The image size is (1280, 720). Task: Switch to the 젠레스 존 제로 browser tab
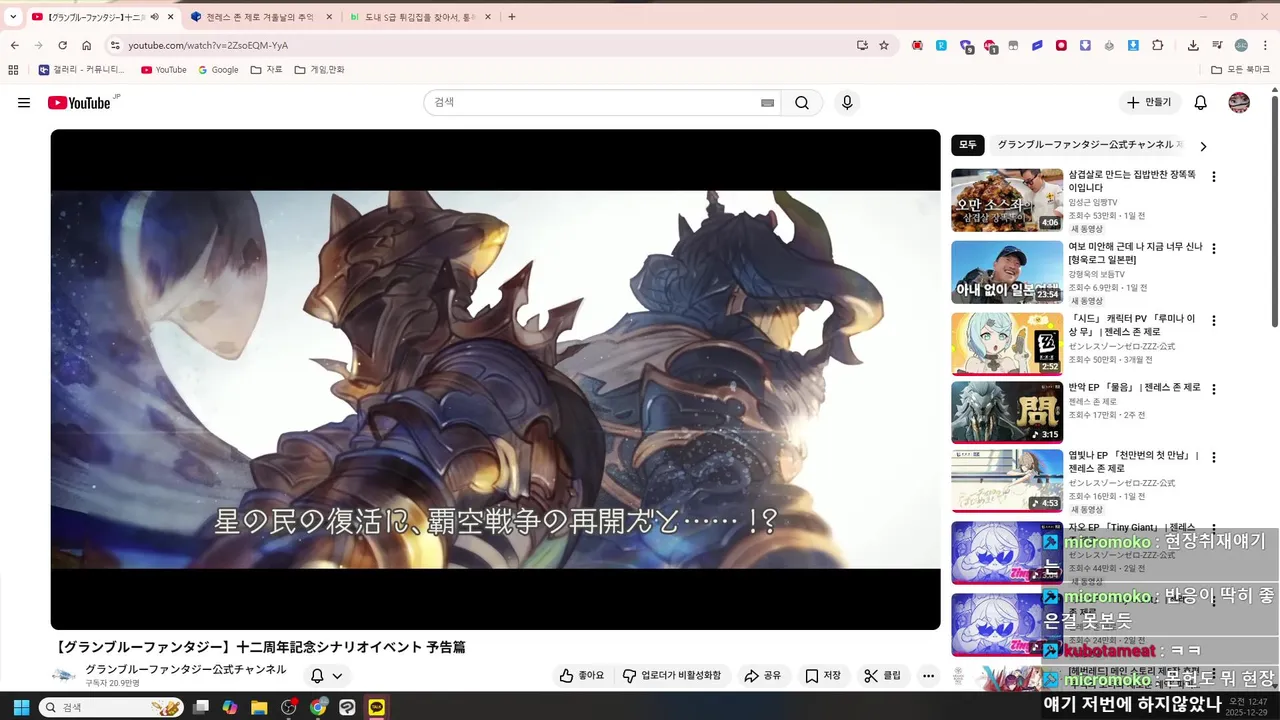[260, 17]
